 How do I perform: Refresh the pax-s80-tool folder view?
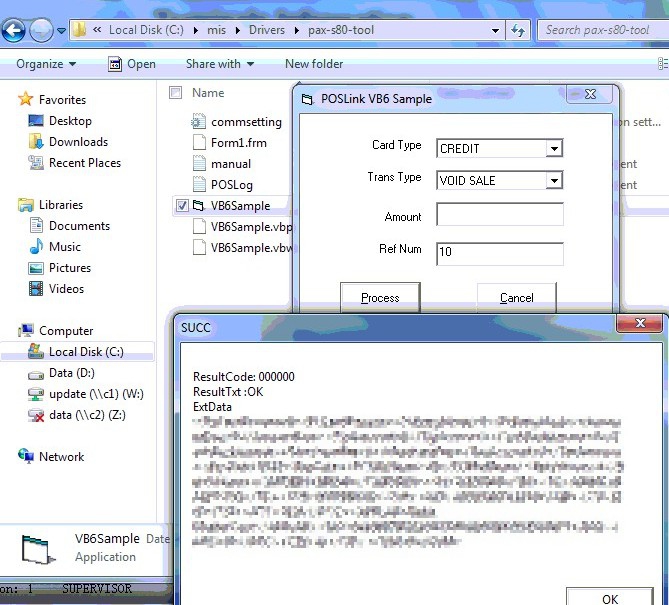click(x=518, y=30)
